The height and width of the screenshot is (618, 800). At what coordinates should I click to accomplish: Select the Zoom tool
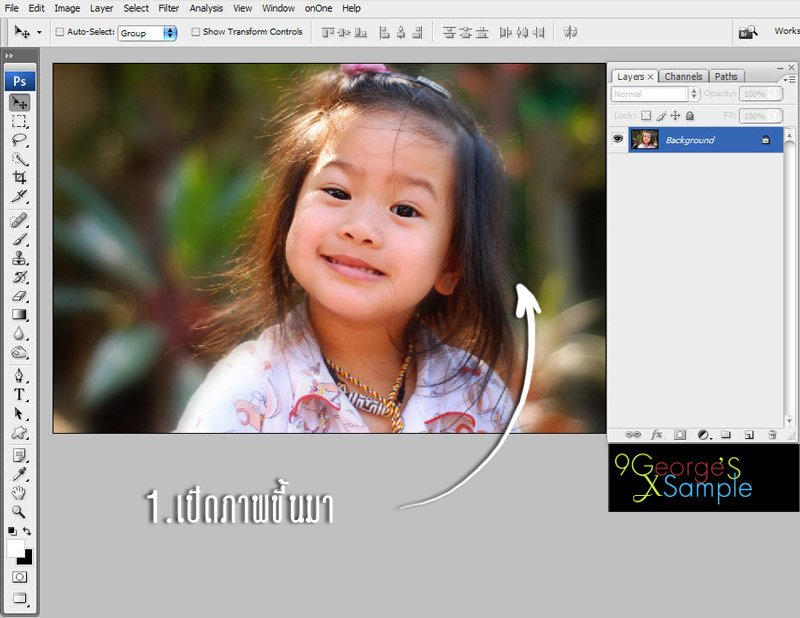coord(19,511)
